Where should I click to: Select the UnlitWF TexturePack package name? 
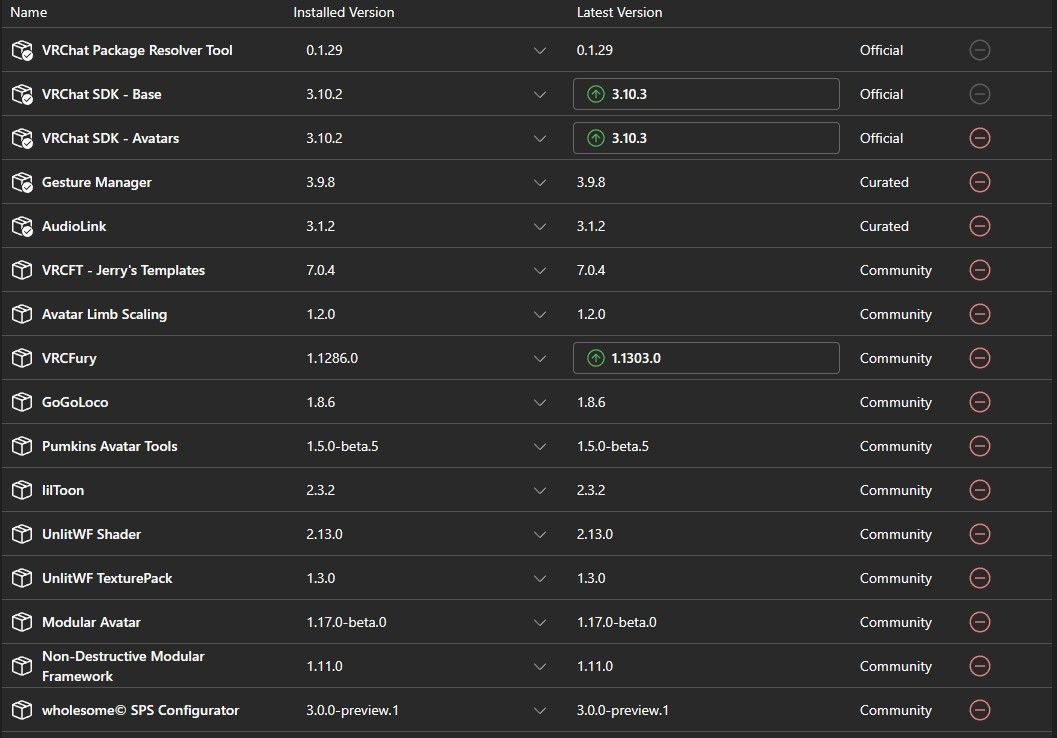tap(107, 578)
